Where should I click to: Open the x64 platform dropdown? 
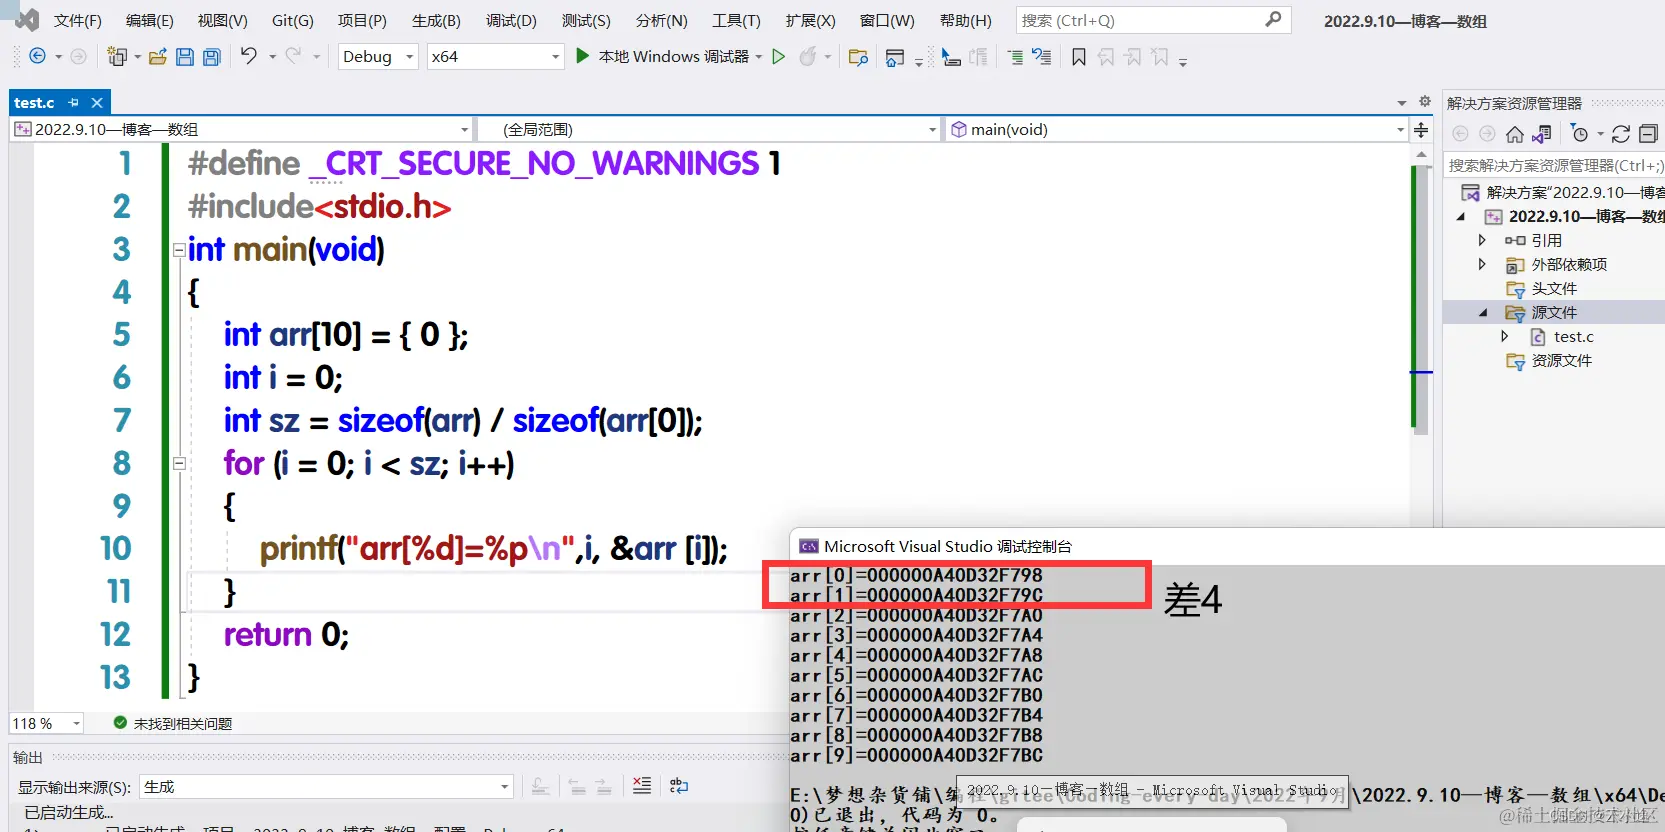click(x=495, y=57)
